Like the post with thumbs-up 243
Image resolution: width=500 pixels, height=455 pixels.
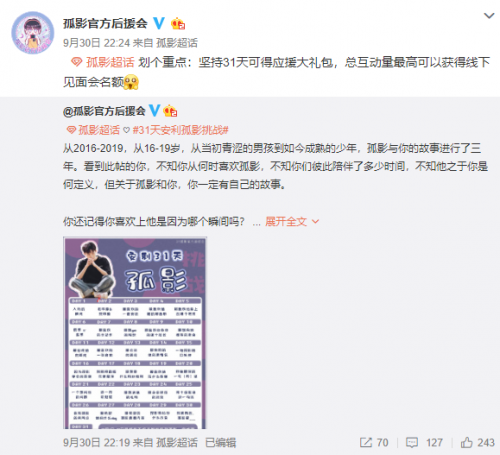pyautogui.click(x=477, y=443)
